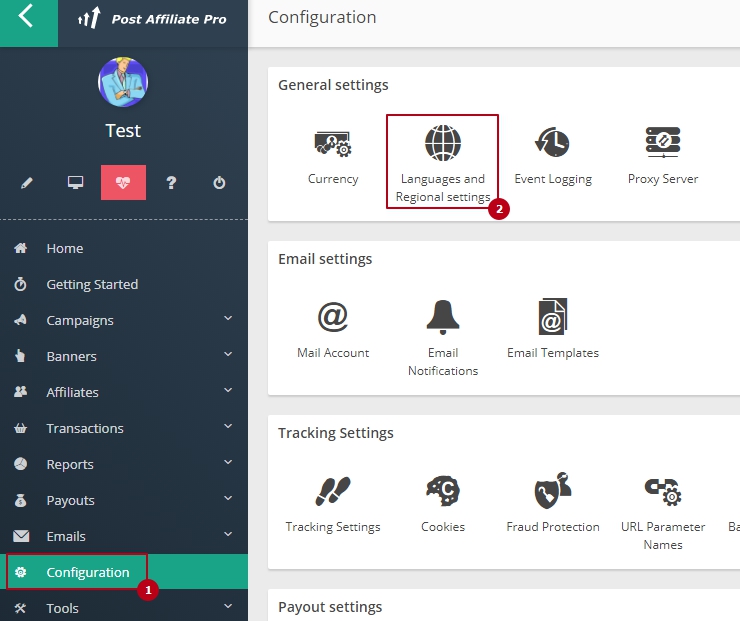740x621 pixels.
Task: Expand the Campaigns menu chevron
Action: pyautogui.click(x=228, y=319)
